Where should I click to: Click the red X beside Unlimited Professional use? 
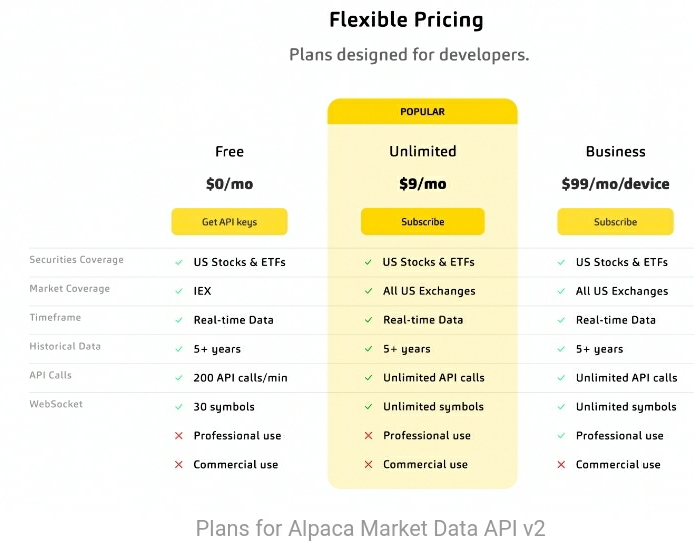(x=368, y=436)
